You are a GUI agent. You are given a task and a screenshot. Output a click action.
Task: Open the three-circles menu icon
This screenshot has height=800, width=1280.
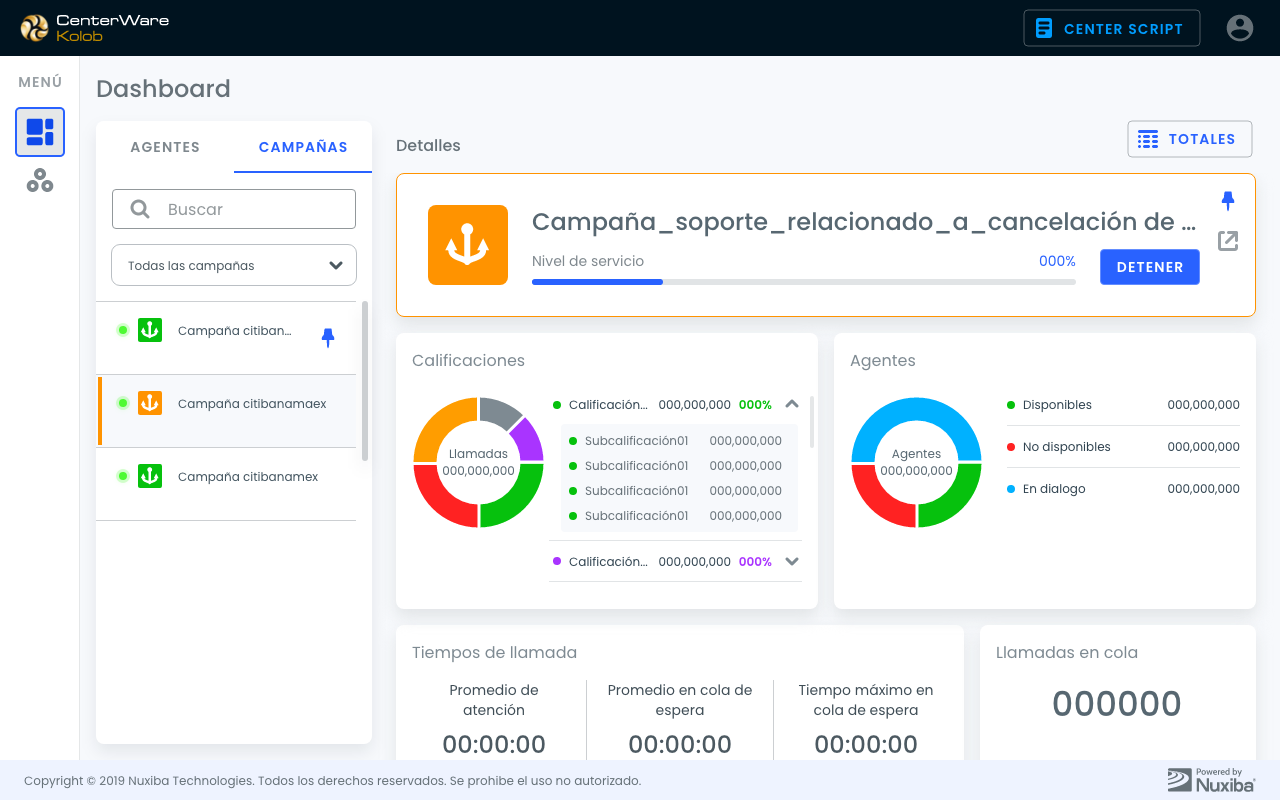coord(40,181)
